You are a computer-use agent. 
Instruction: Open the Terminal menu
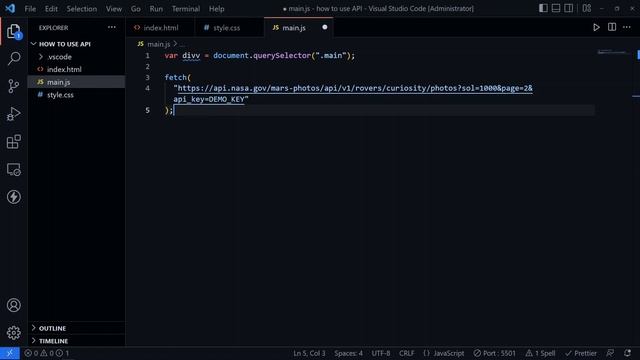point(186,9)
